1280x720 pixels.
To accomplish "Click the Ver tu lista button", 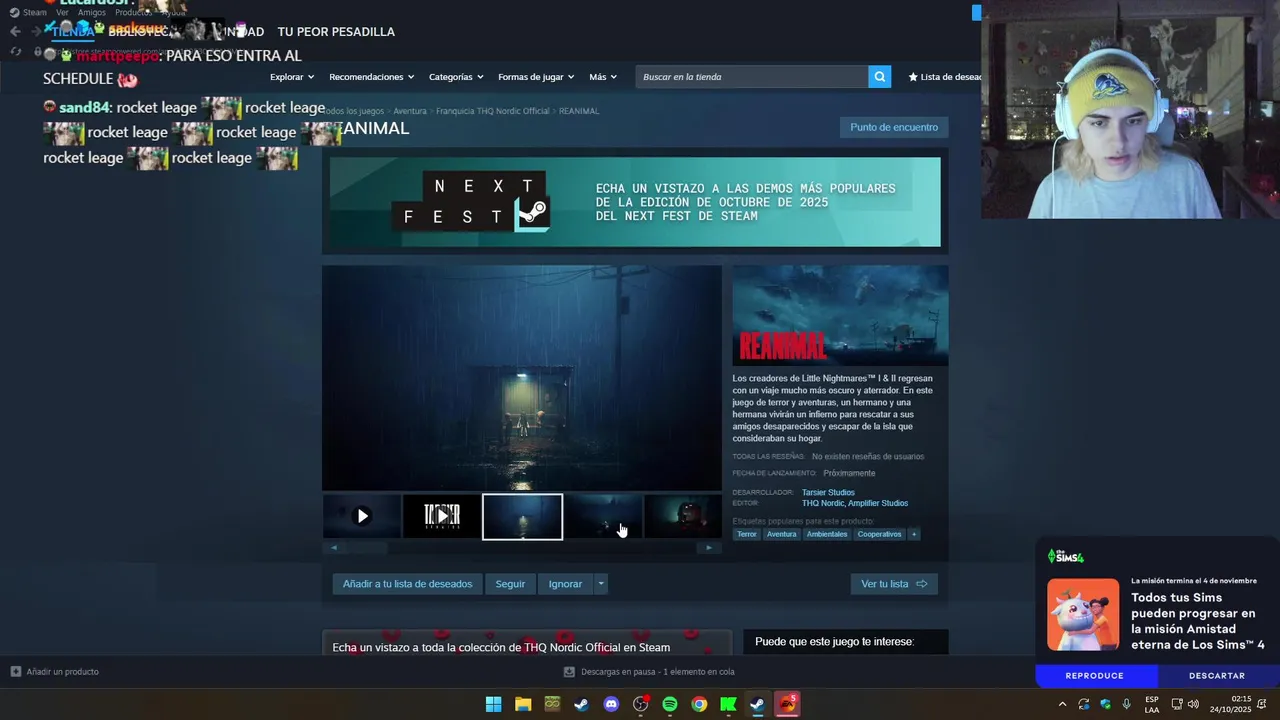I will point(894,584).
